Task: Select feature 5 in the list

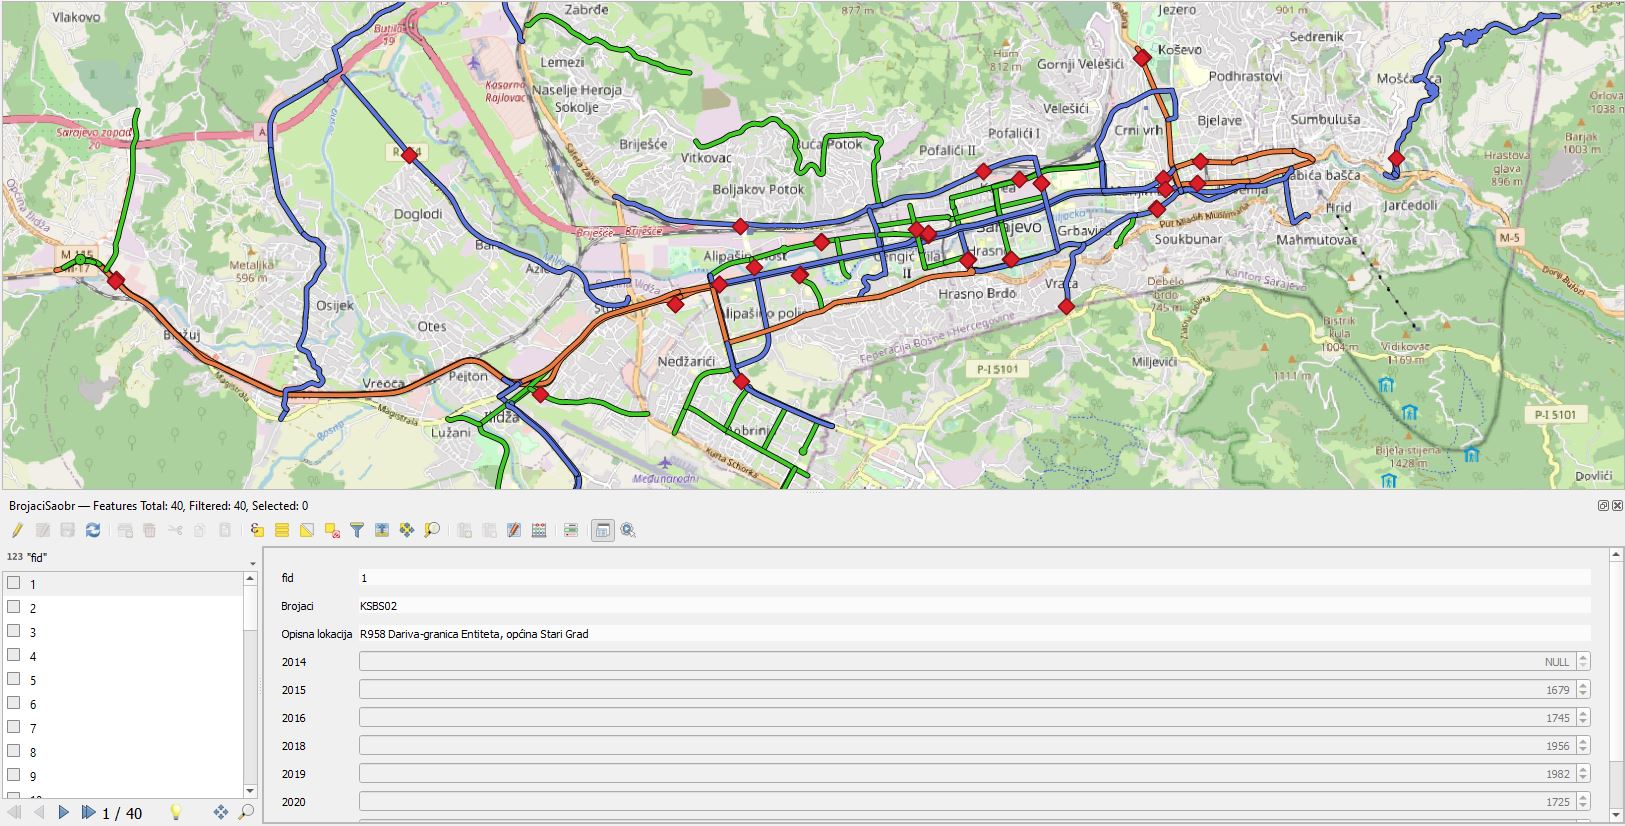Action: pos(33,680)
